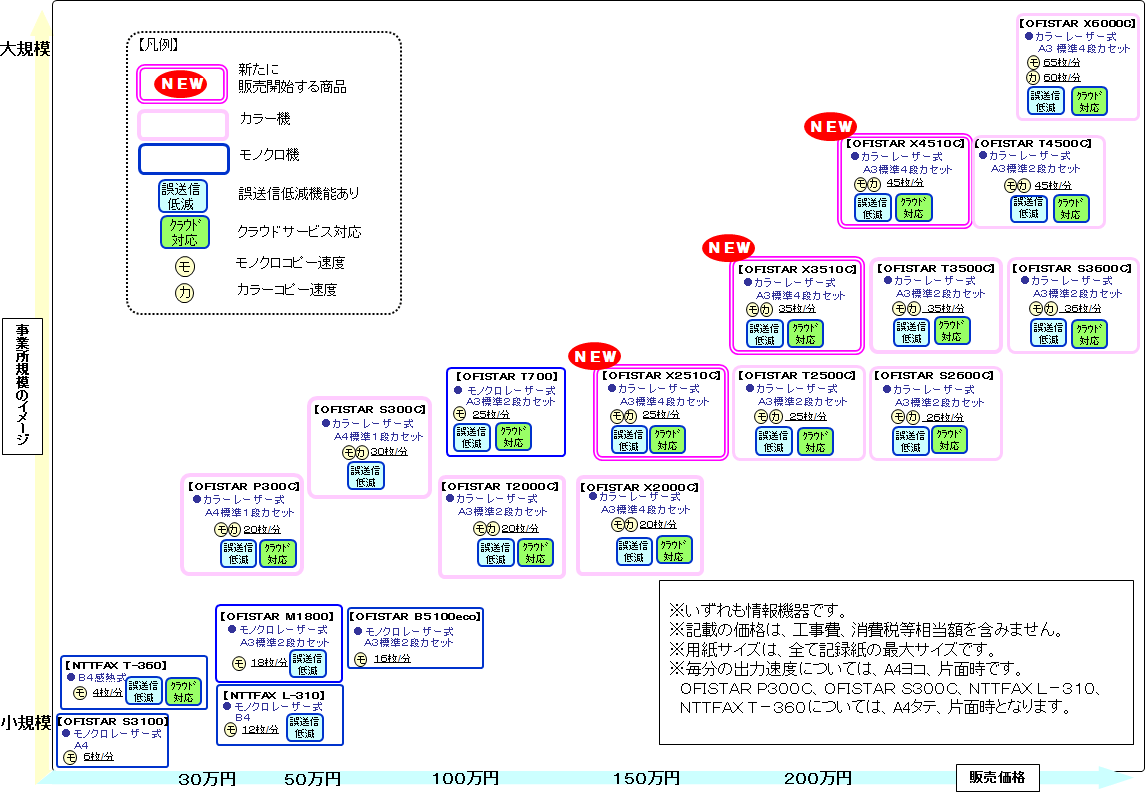The image size is (1145, 792).
Task: Click the NTTFAX L-310 product title
Action: (x=274, y=696)
